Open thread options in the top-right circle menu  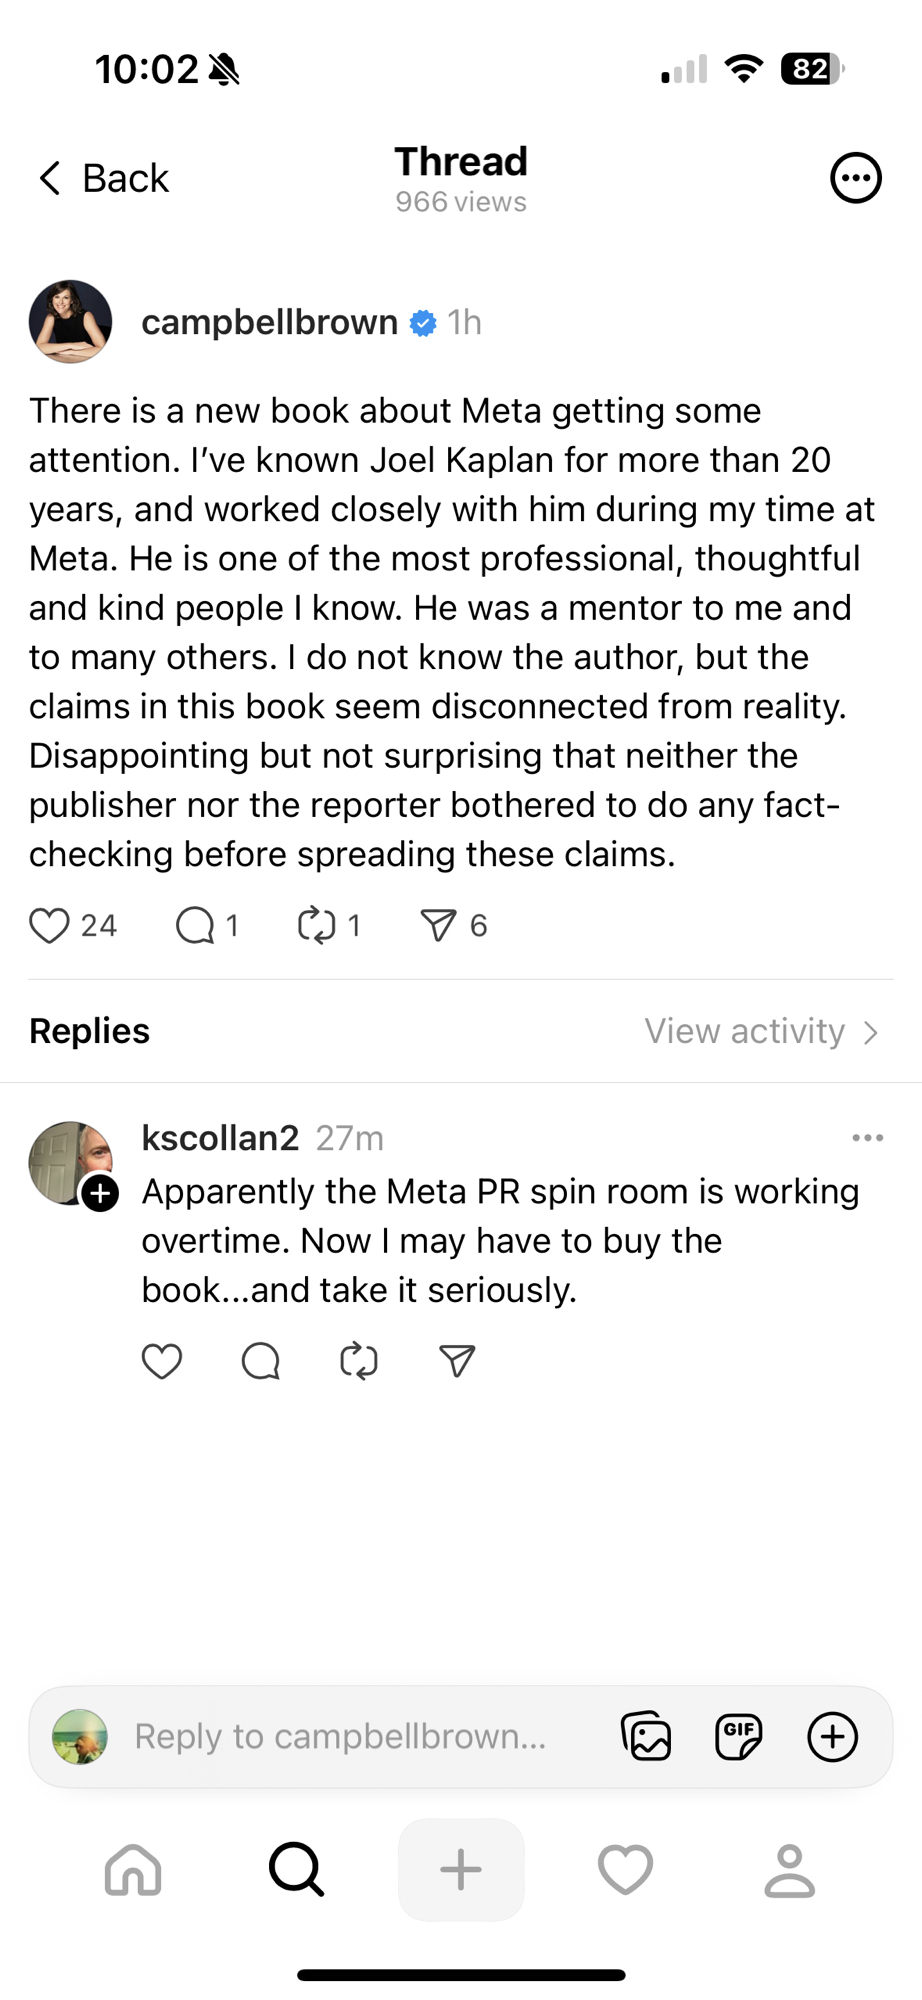point(855,178)
